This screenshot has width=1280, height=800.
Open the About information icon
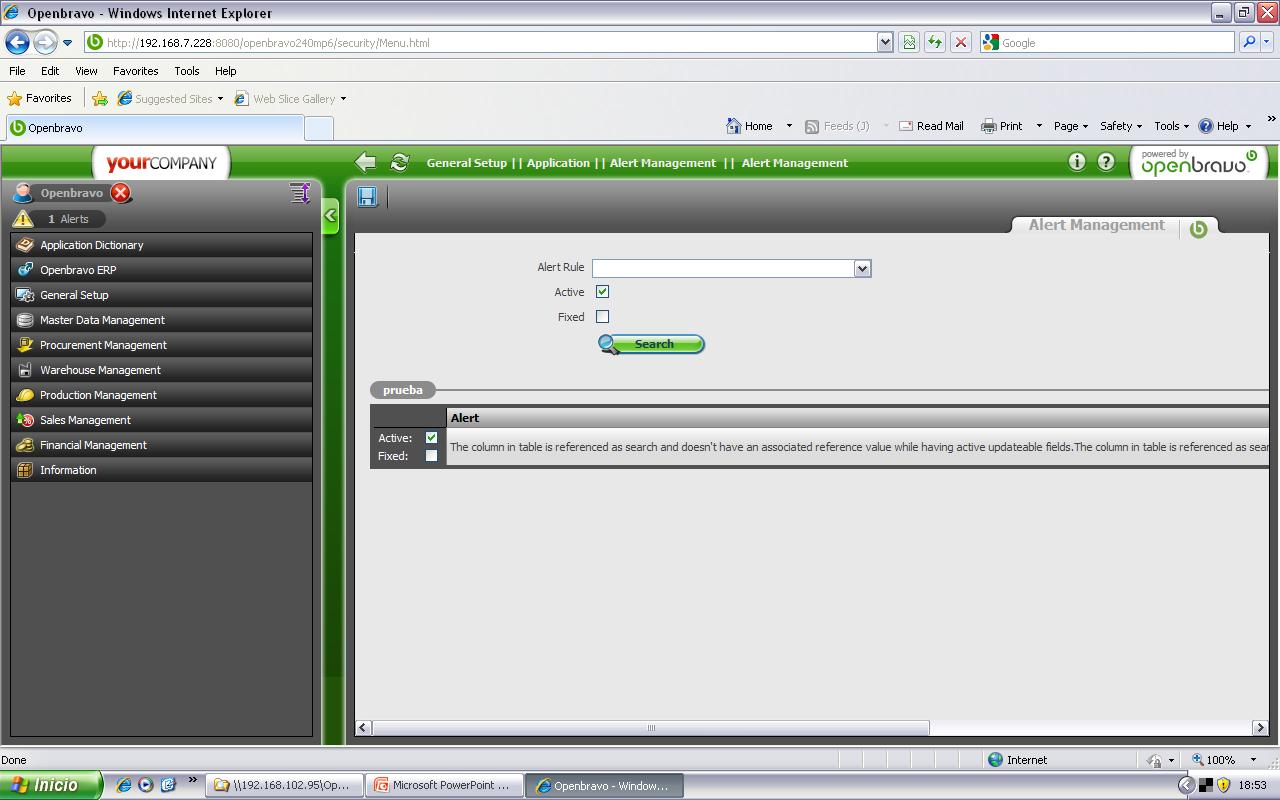point(1077,162)
